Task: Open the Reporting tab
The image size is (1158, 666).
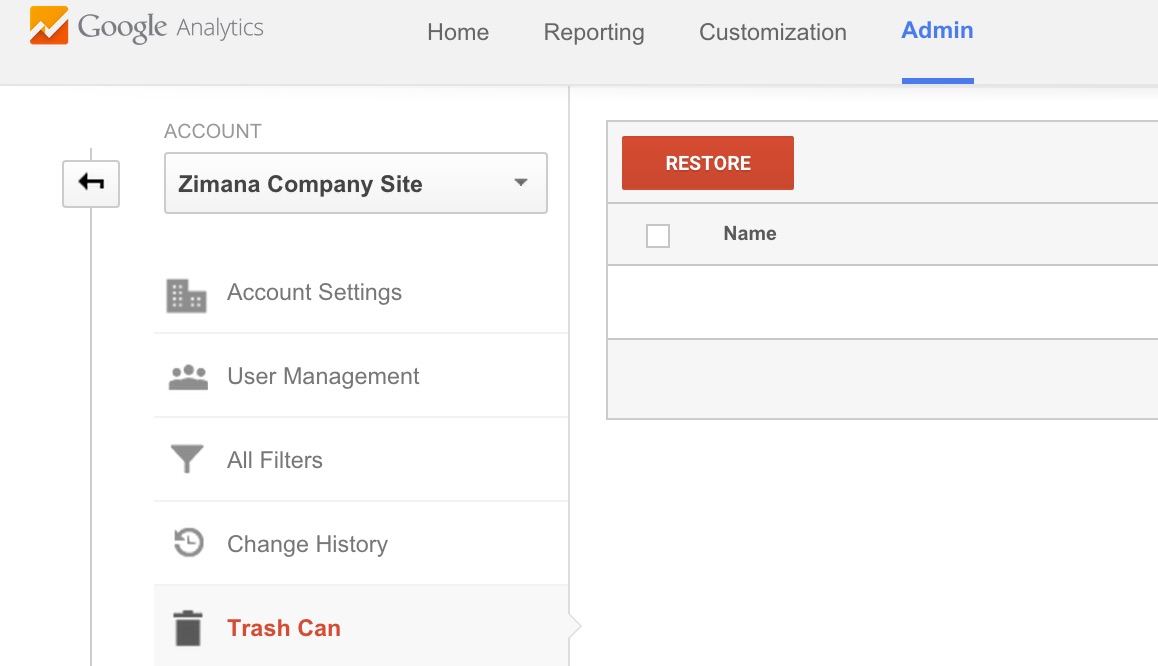Action: pyautogui.click(x=594, y=32)
